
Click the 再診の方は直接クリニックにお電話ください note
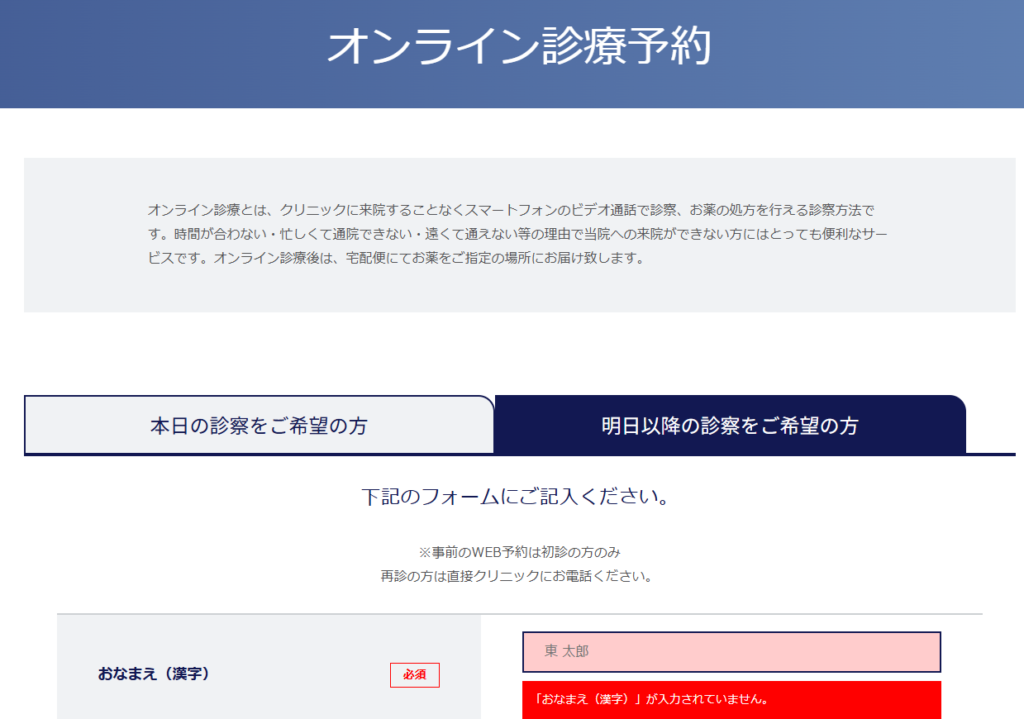[516, 576]
